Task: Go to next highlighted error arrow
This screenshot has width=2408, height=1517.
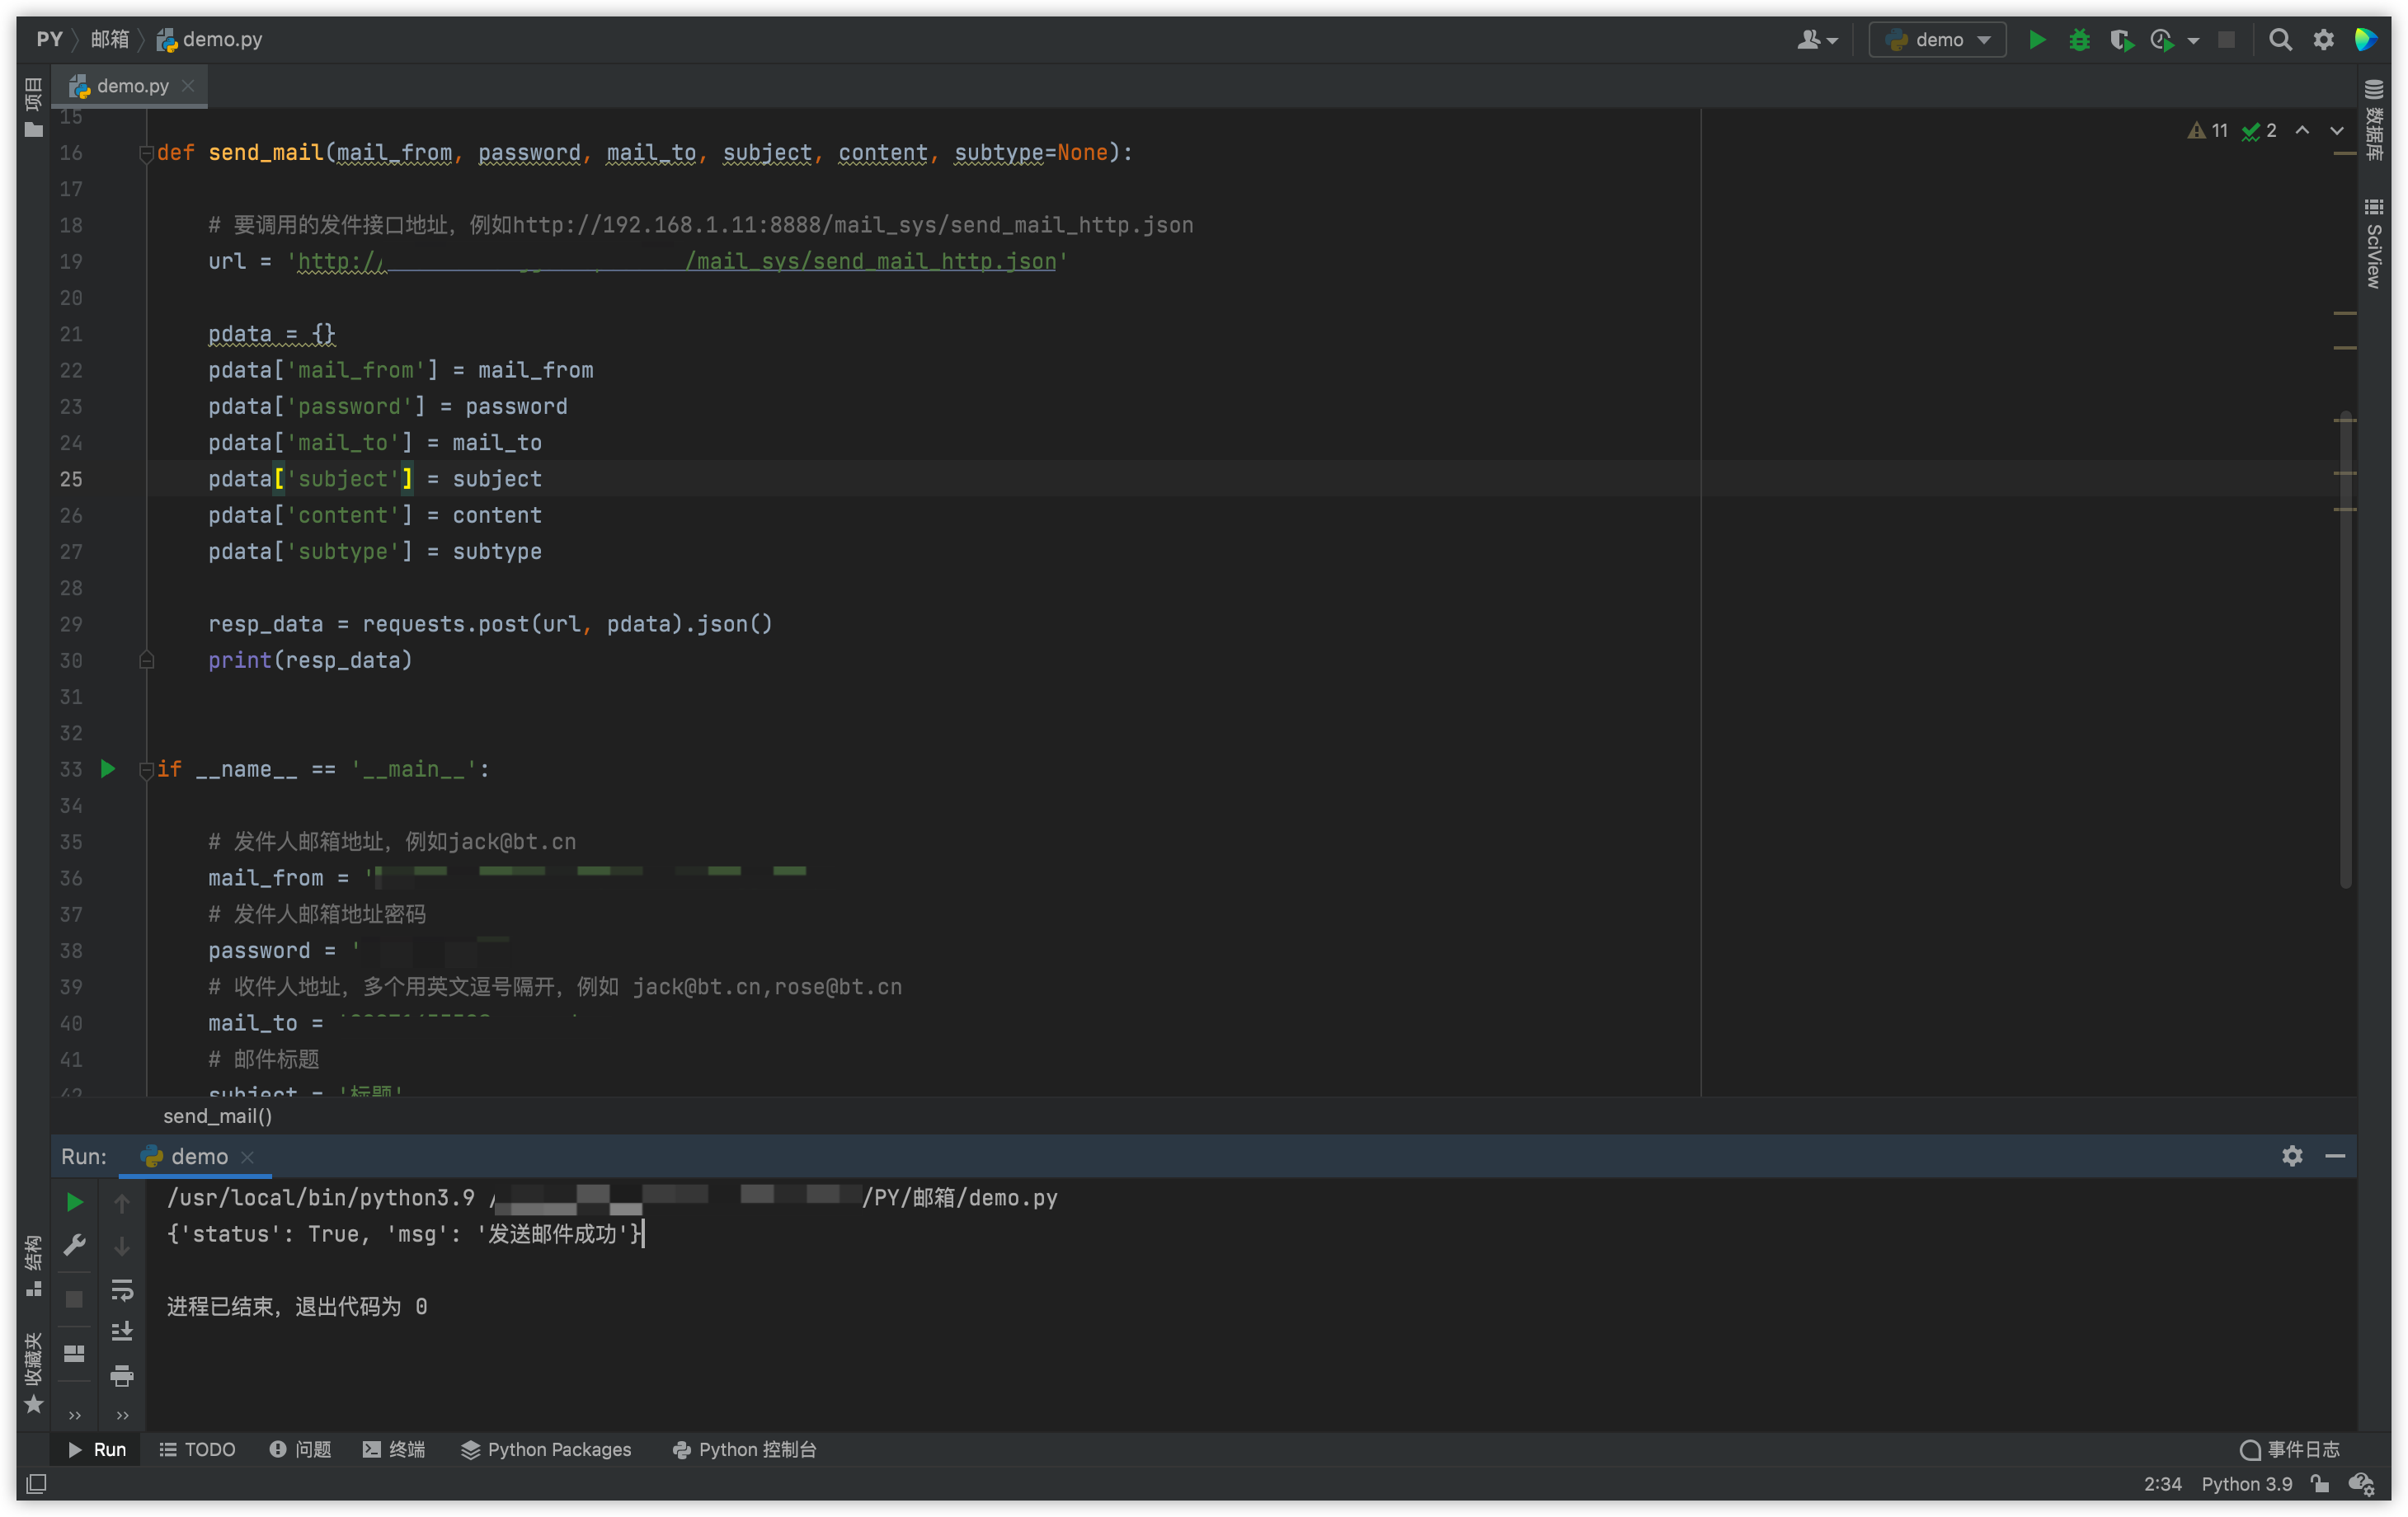Action: click(2337, 131)
